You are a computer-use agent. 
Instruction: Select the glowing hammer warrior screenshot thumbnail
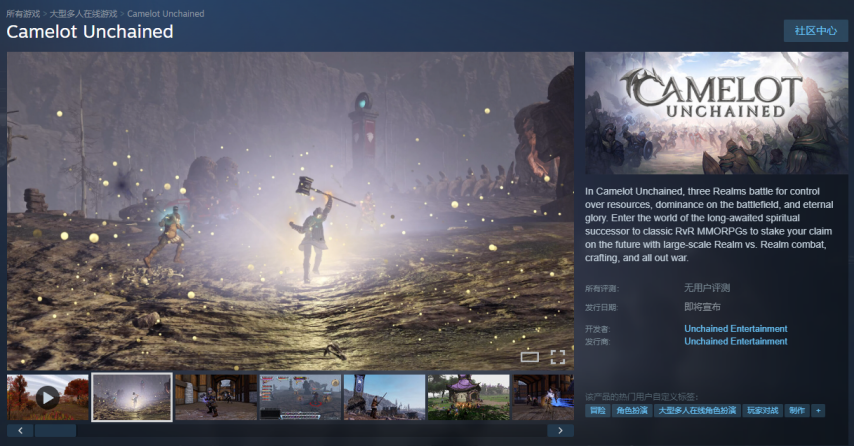[x=132, y=397]
